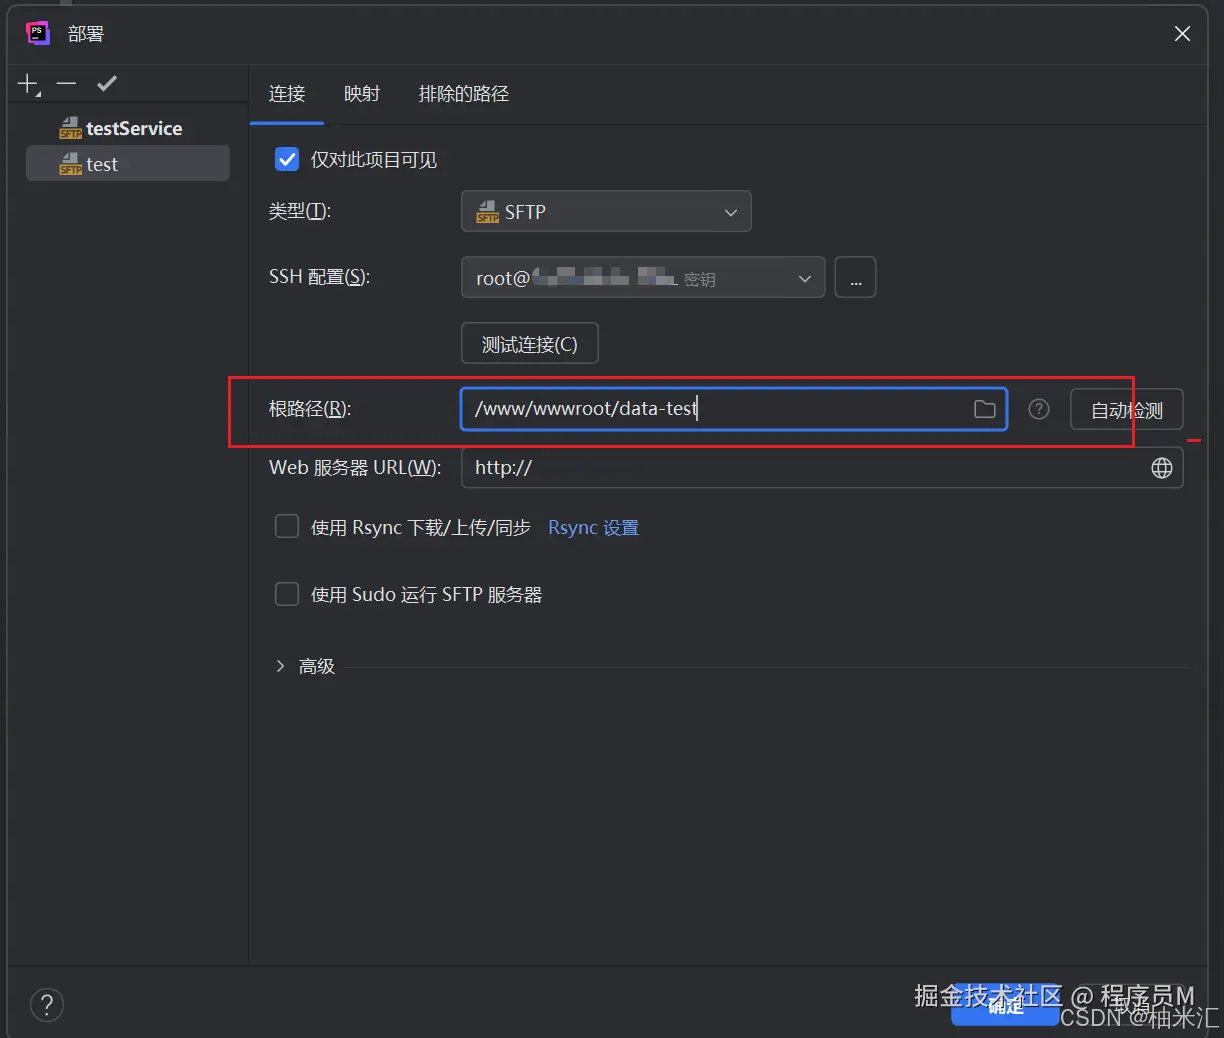
Task: Open the folder browser icon in 根路径 field
Action: coord(984,409)
